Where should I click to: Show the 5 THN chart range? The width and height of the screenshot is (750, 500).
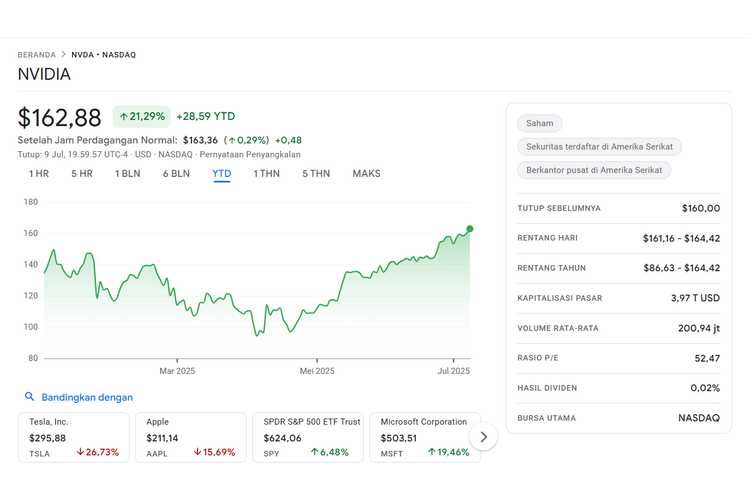click(x=316, y=174)
